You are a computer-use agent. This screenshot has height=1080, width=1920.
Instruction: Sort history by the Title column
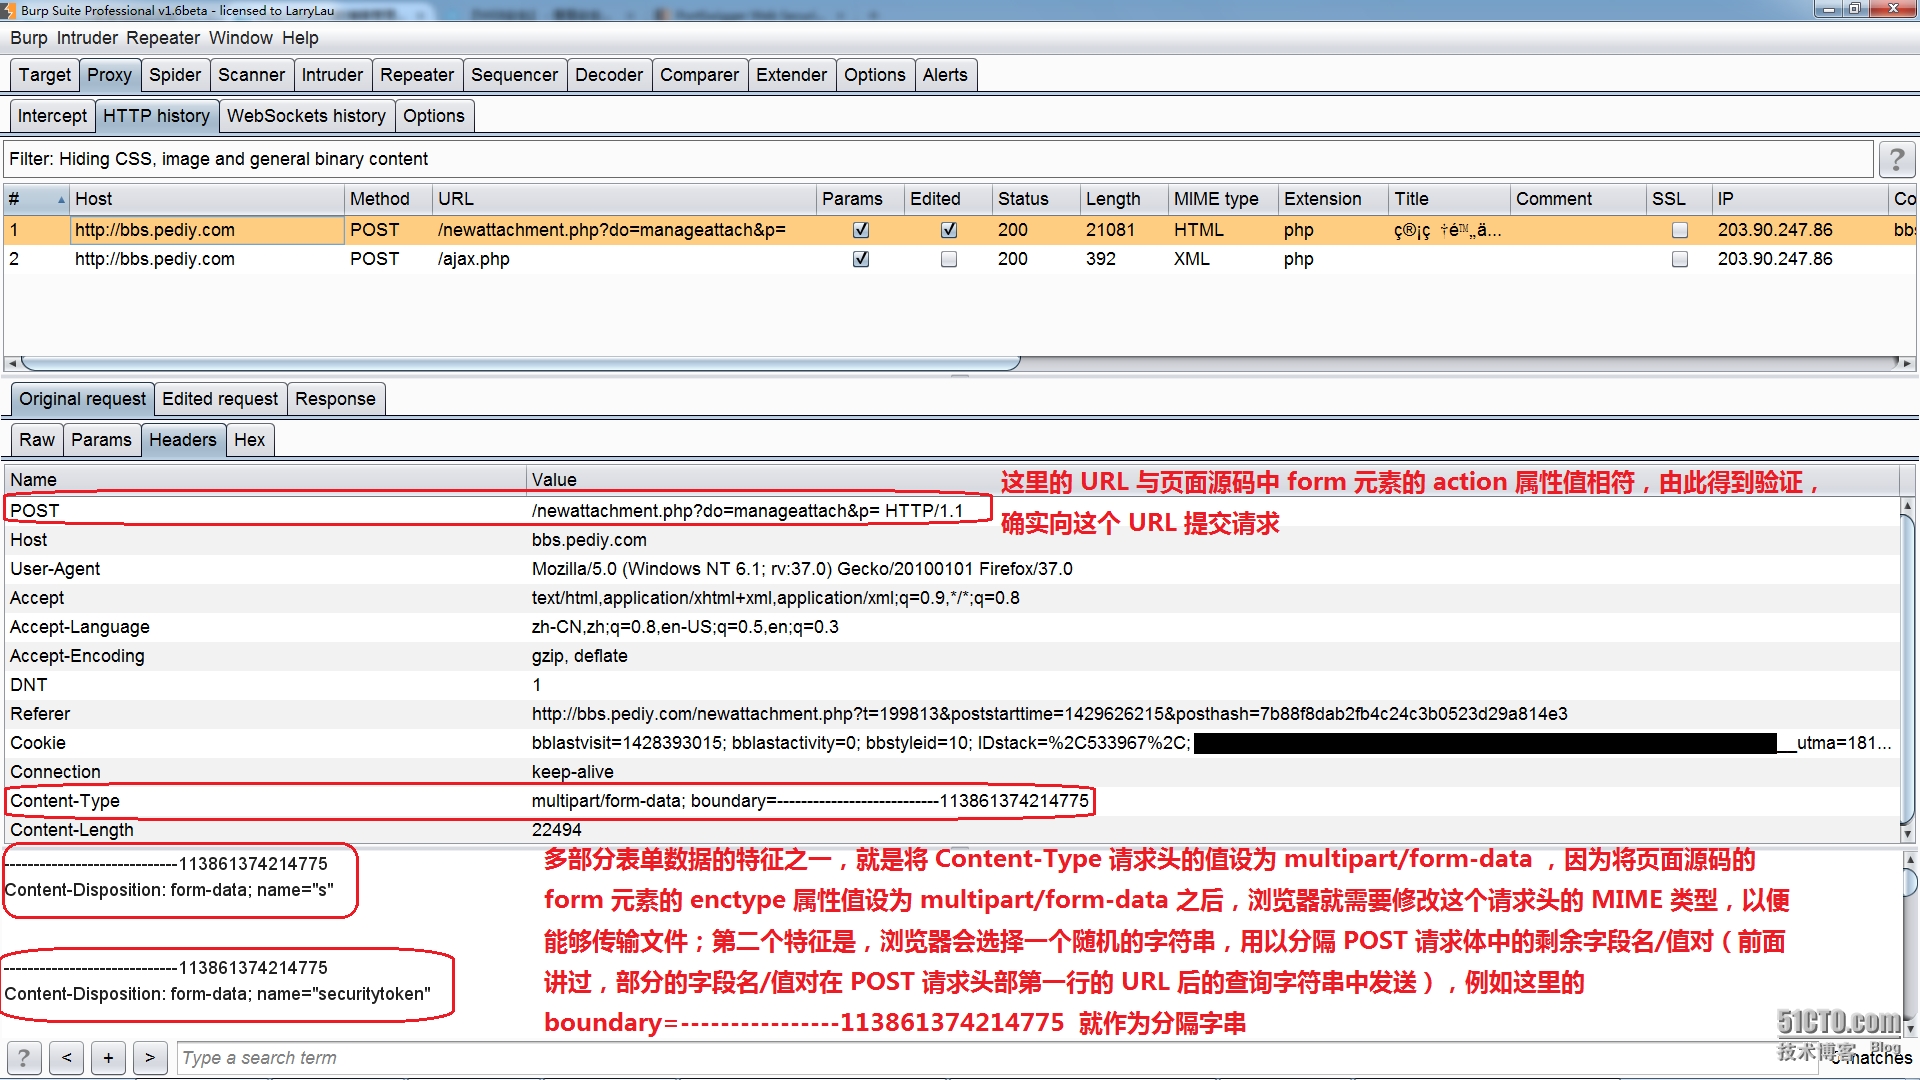(1449, 199)
